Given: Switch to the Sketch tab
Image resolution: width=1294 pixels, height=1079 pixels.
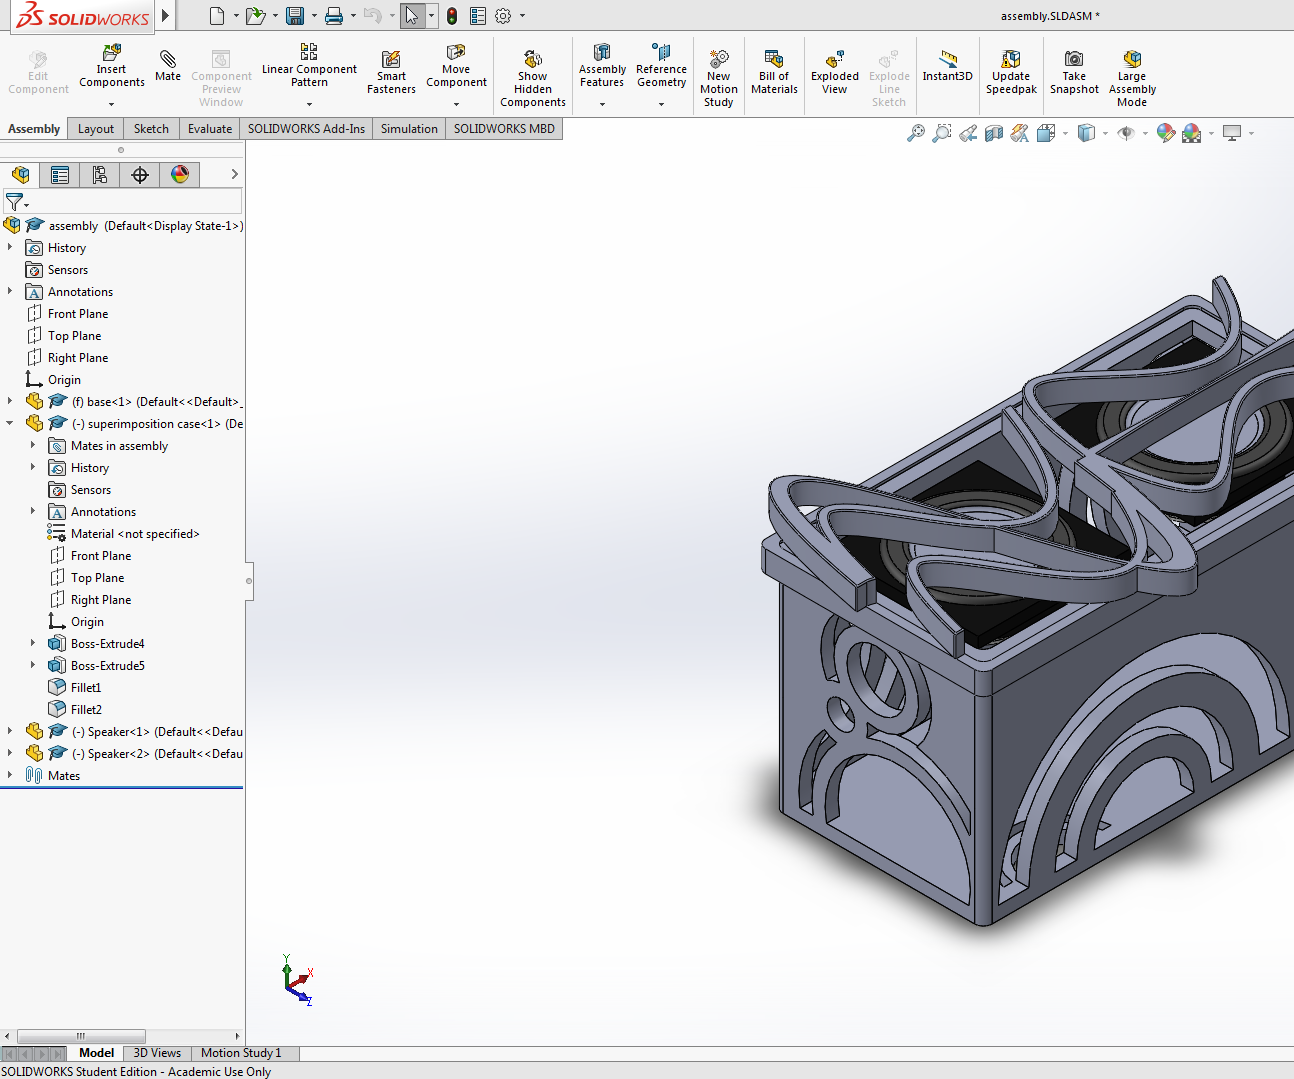Looking at the screenshot, I should (x=151, y=129).
